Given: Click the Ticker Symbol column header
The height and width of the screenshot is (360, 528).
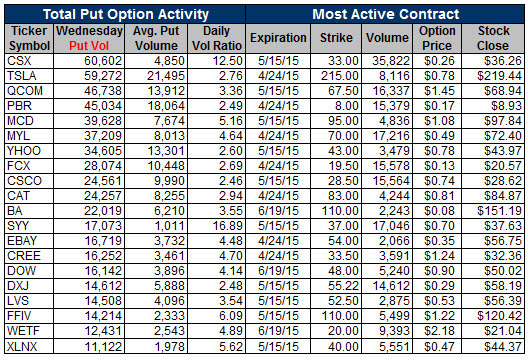Looking at the screenshot, I should click(x=29, y=38).
